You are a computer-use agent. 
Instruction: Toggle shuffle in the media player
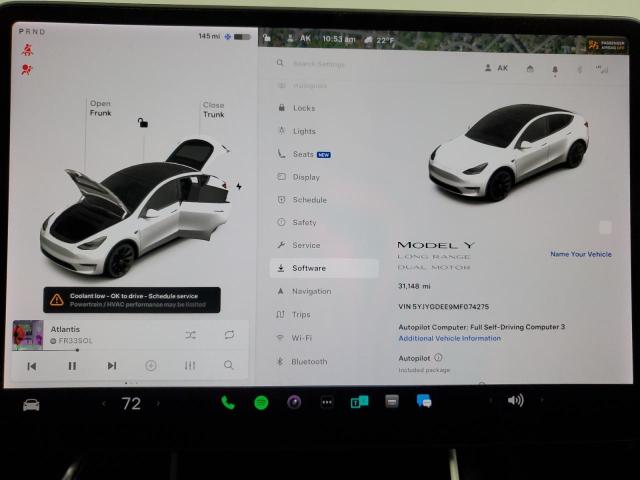point(191,335)
